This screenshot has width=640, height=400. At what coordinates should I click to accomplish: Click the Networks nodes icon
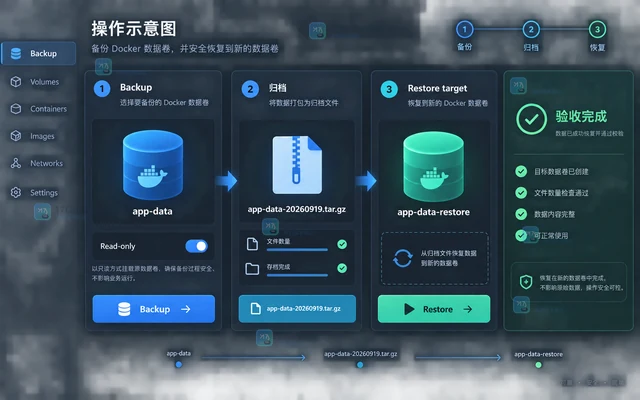[16, 163]
